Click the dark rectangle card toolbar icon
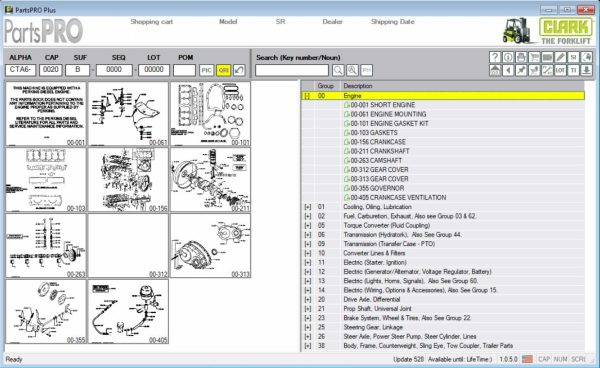The image size is (600, 368). coord(547,57)
